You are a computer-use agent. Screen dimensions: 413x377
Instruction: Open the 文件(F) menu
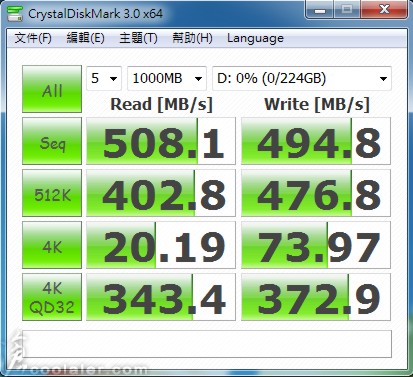click(33, 38)
